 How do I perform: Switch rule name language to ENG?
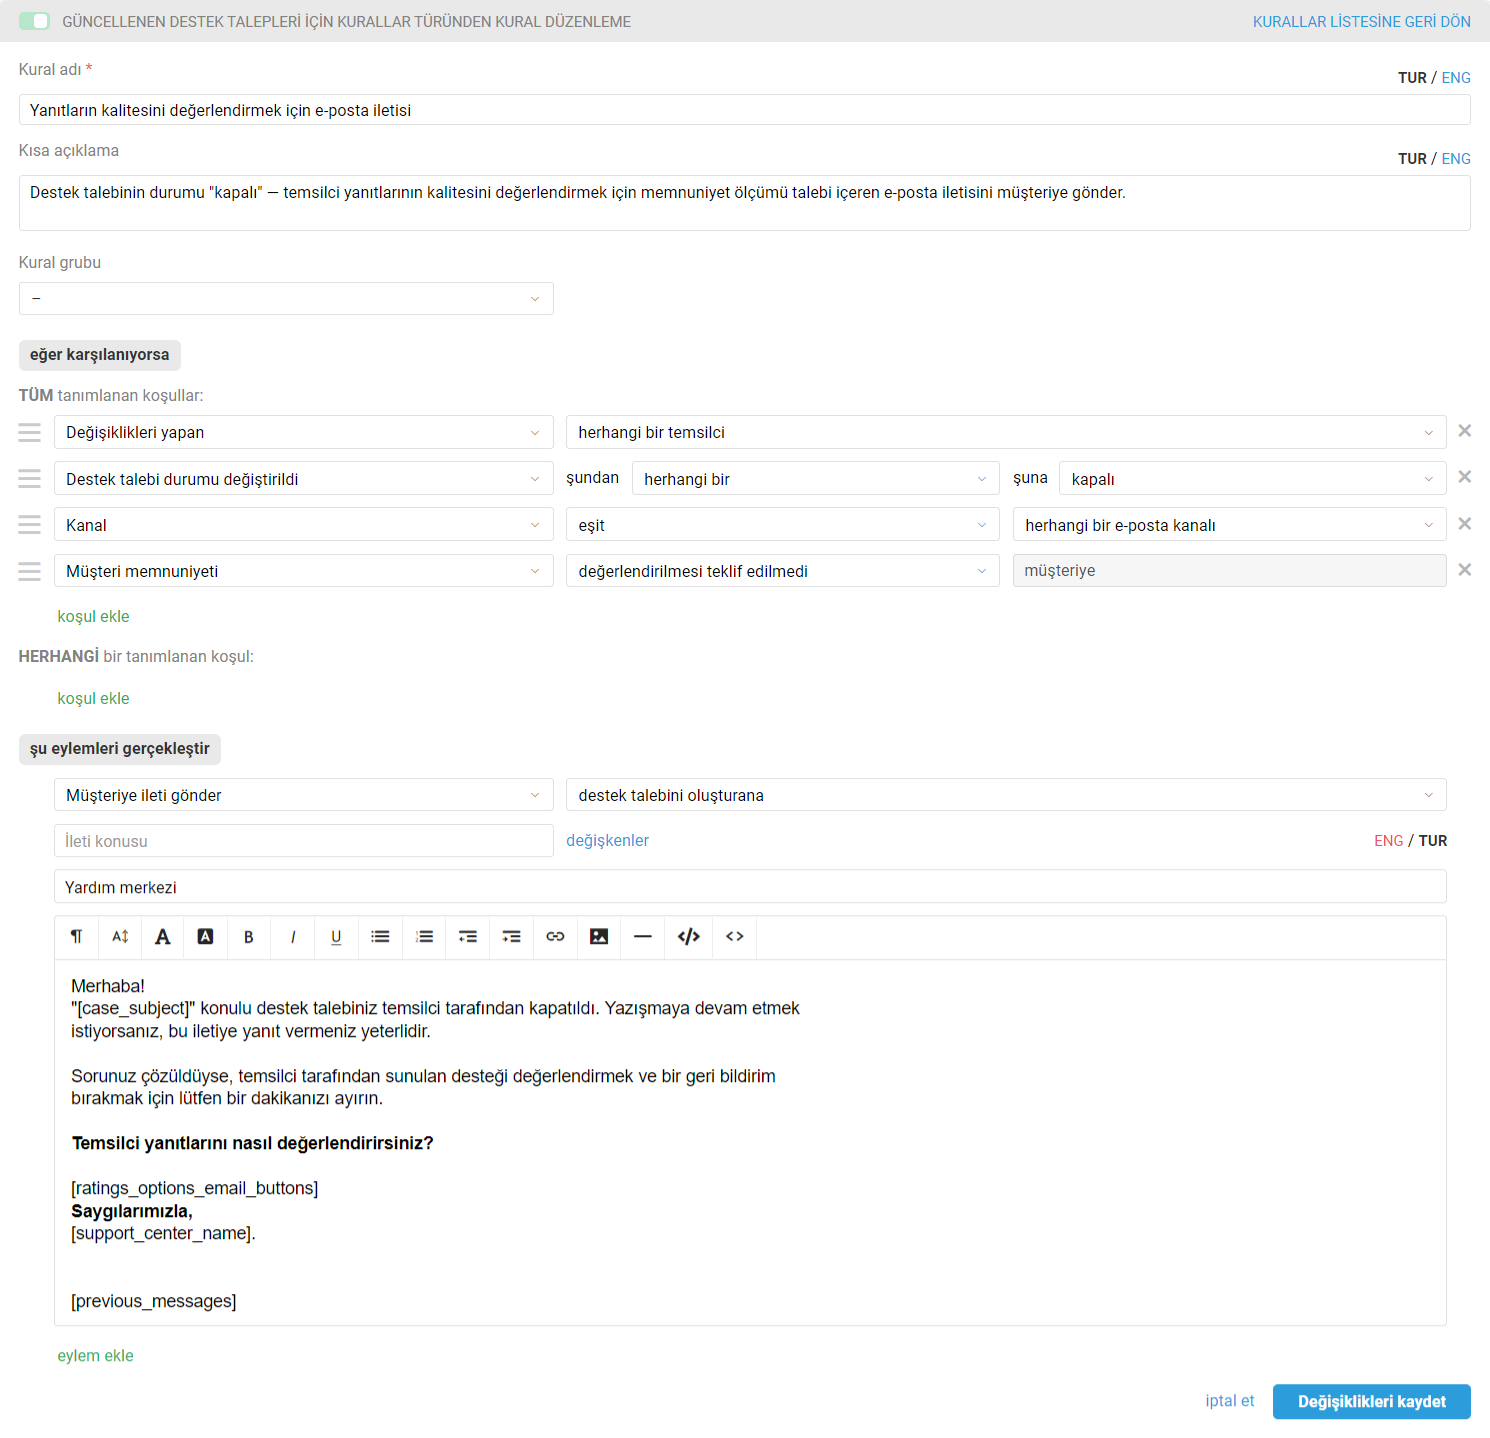pos(1456,78)
